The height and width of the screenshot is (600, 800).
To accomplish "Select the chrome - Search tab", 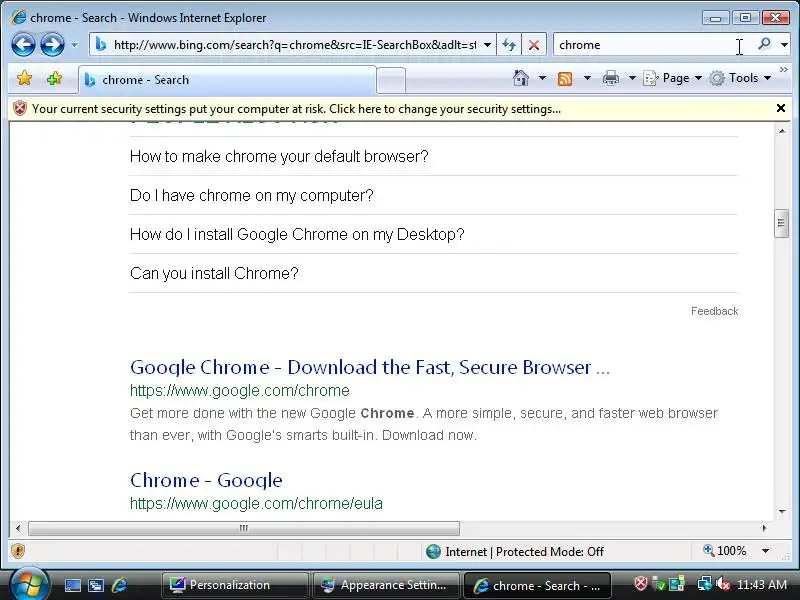I will [227, 80].
